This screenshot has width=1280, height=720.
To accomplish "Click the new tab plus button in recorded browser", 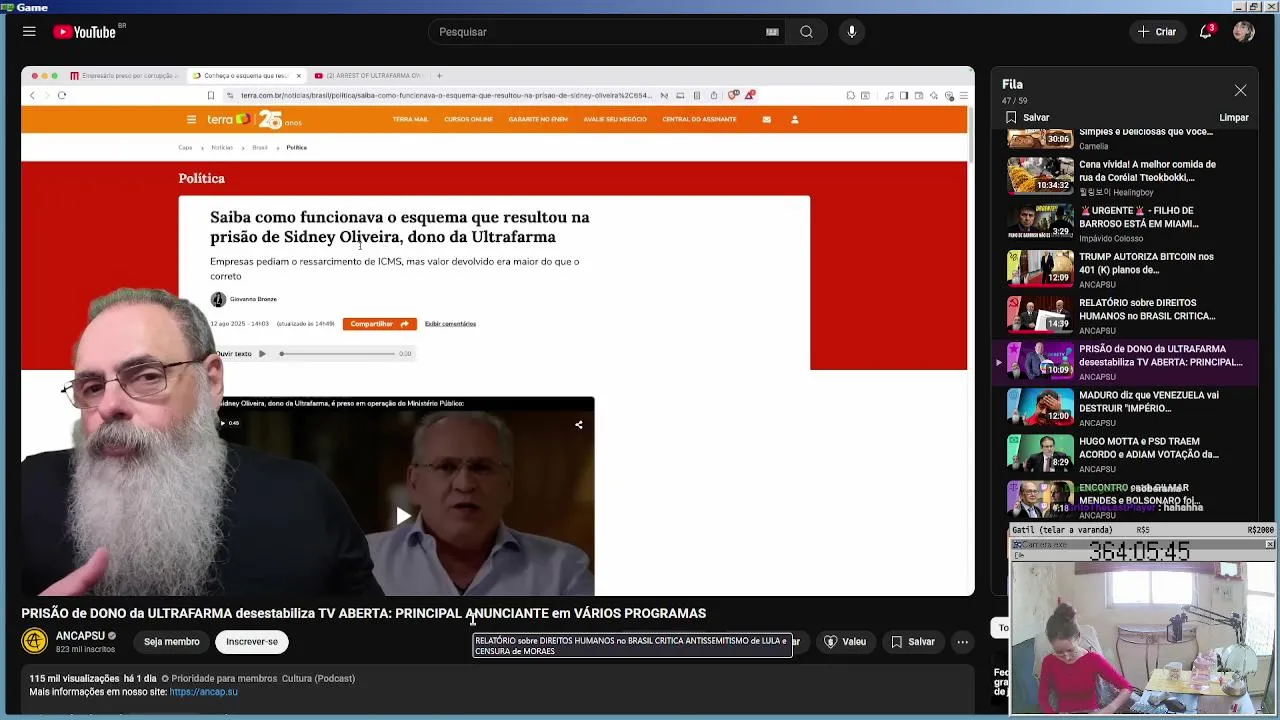I will click(x=439, y=76).
